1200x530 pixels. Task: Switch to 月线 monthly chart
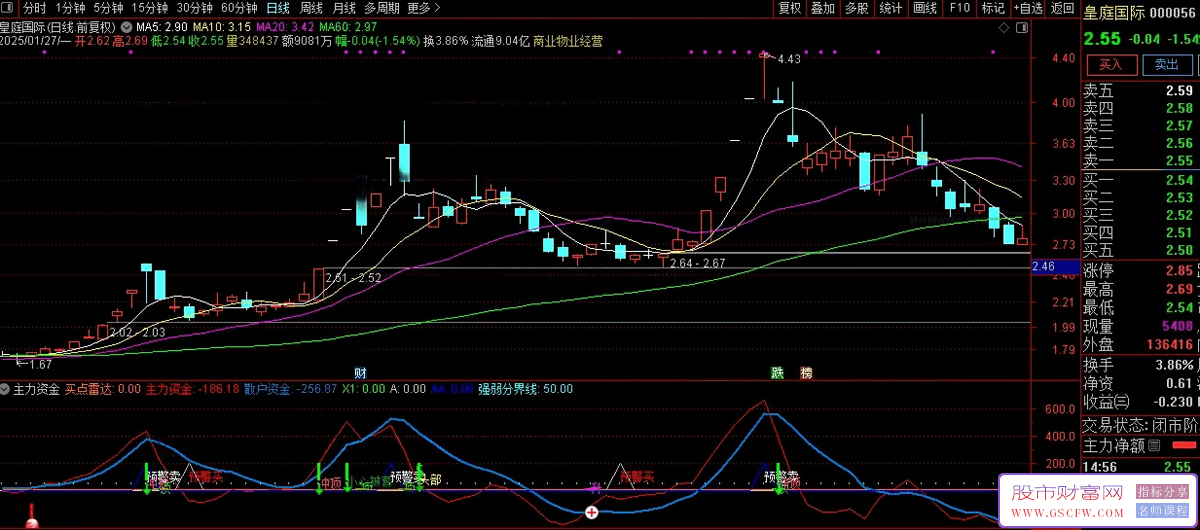tap(344, 8)
